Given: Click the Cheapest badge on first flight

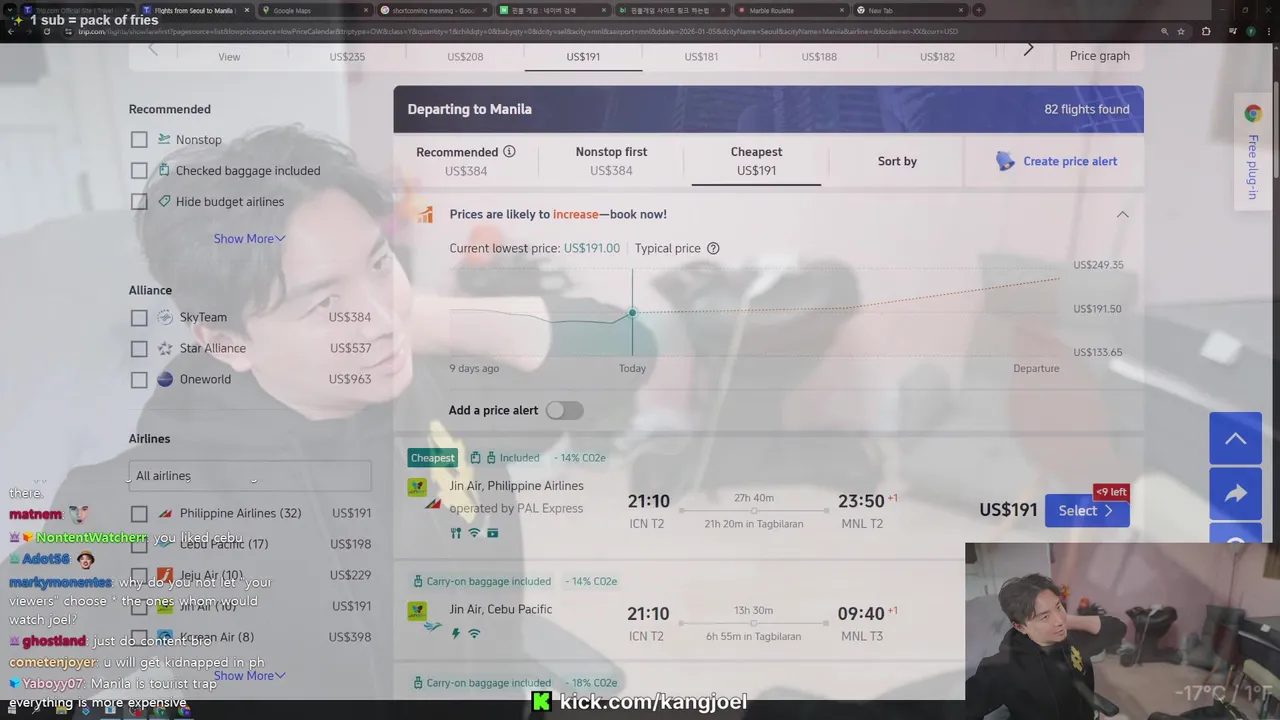Looking at the screenshot, I should 432,458.
